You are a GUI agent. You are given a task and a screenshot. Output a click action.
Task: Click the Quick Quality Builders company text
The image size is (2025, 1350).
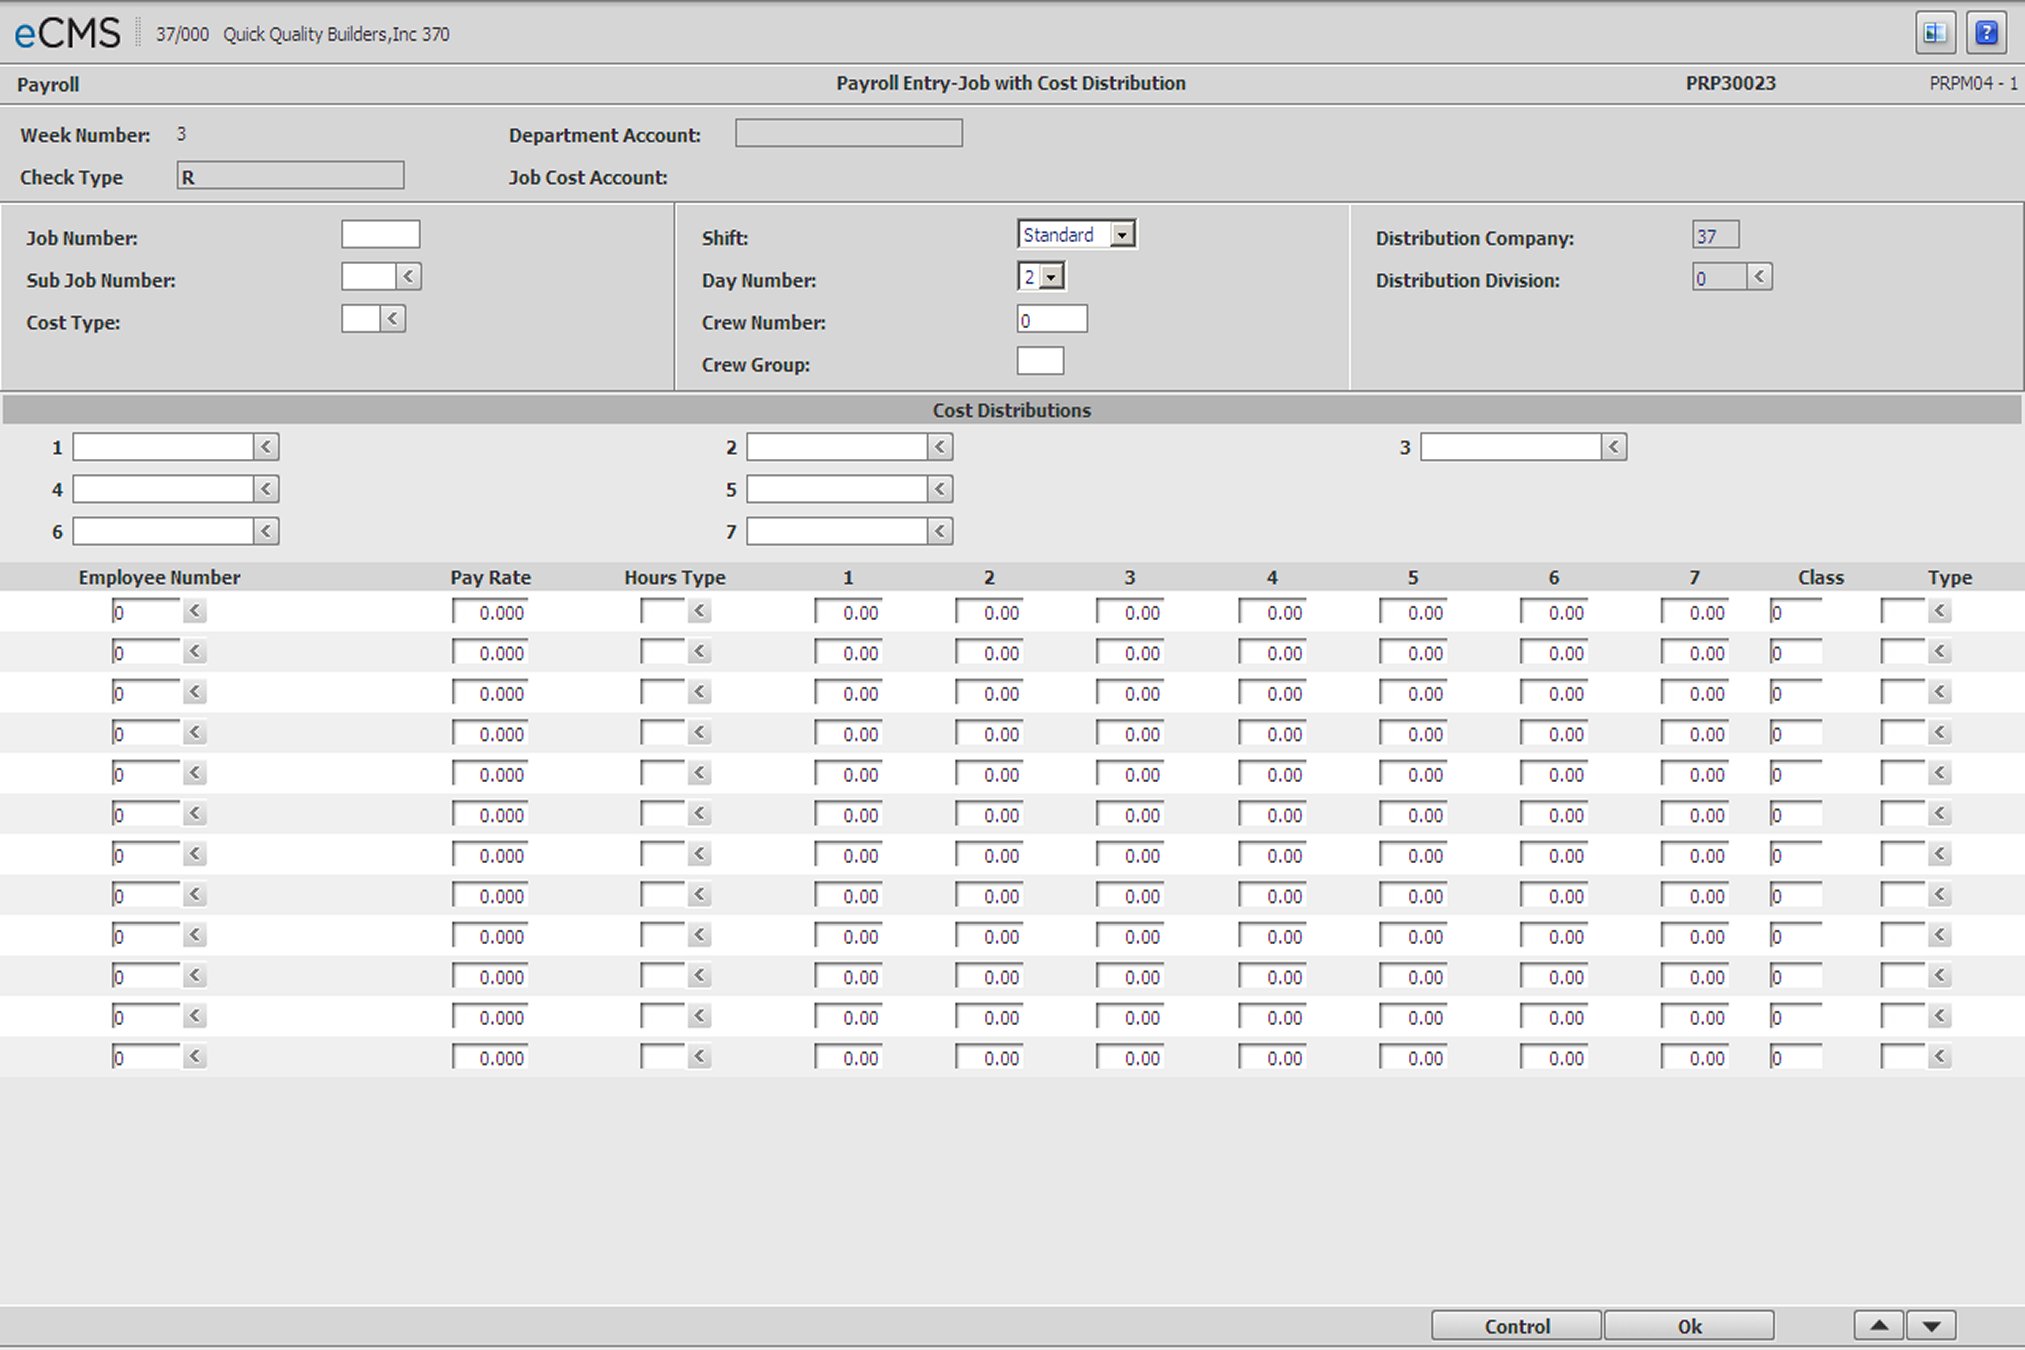336,34
